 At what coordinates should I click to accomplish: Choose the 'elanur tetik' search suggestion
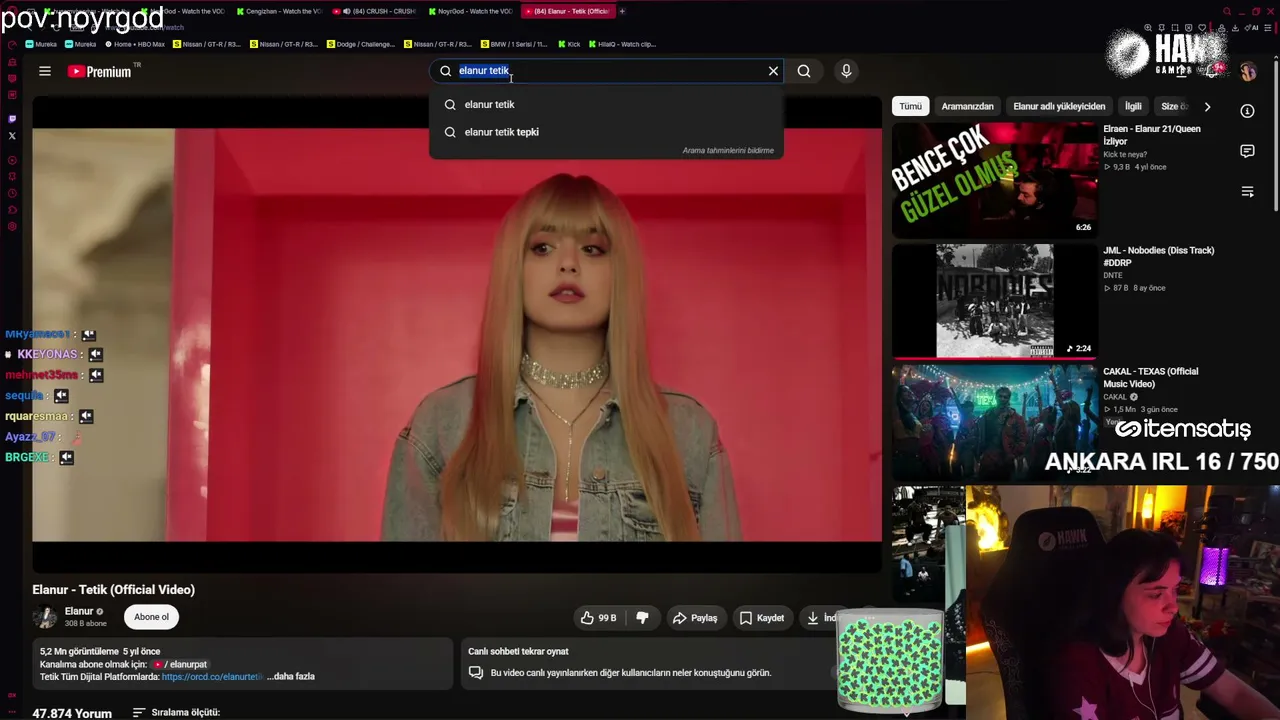(606, 104)
